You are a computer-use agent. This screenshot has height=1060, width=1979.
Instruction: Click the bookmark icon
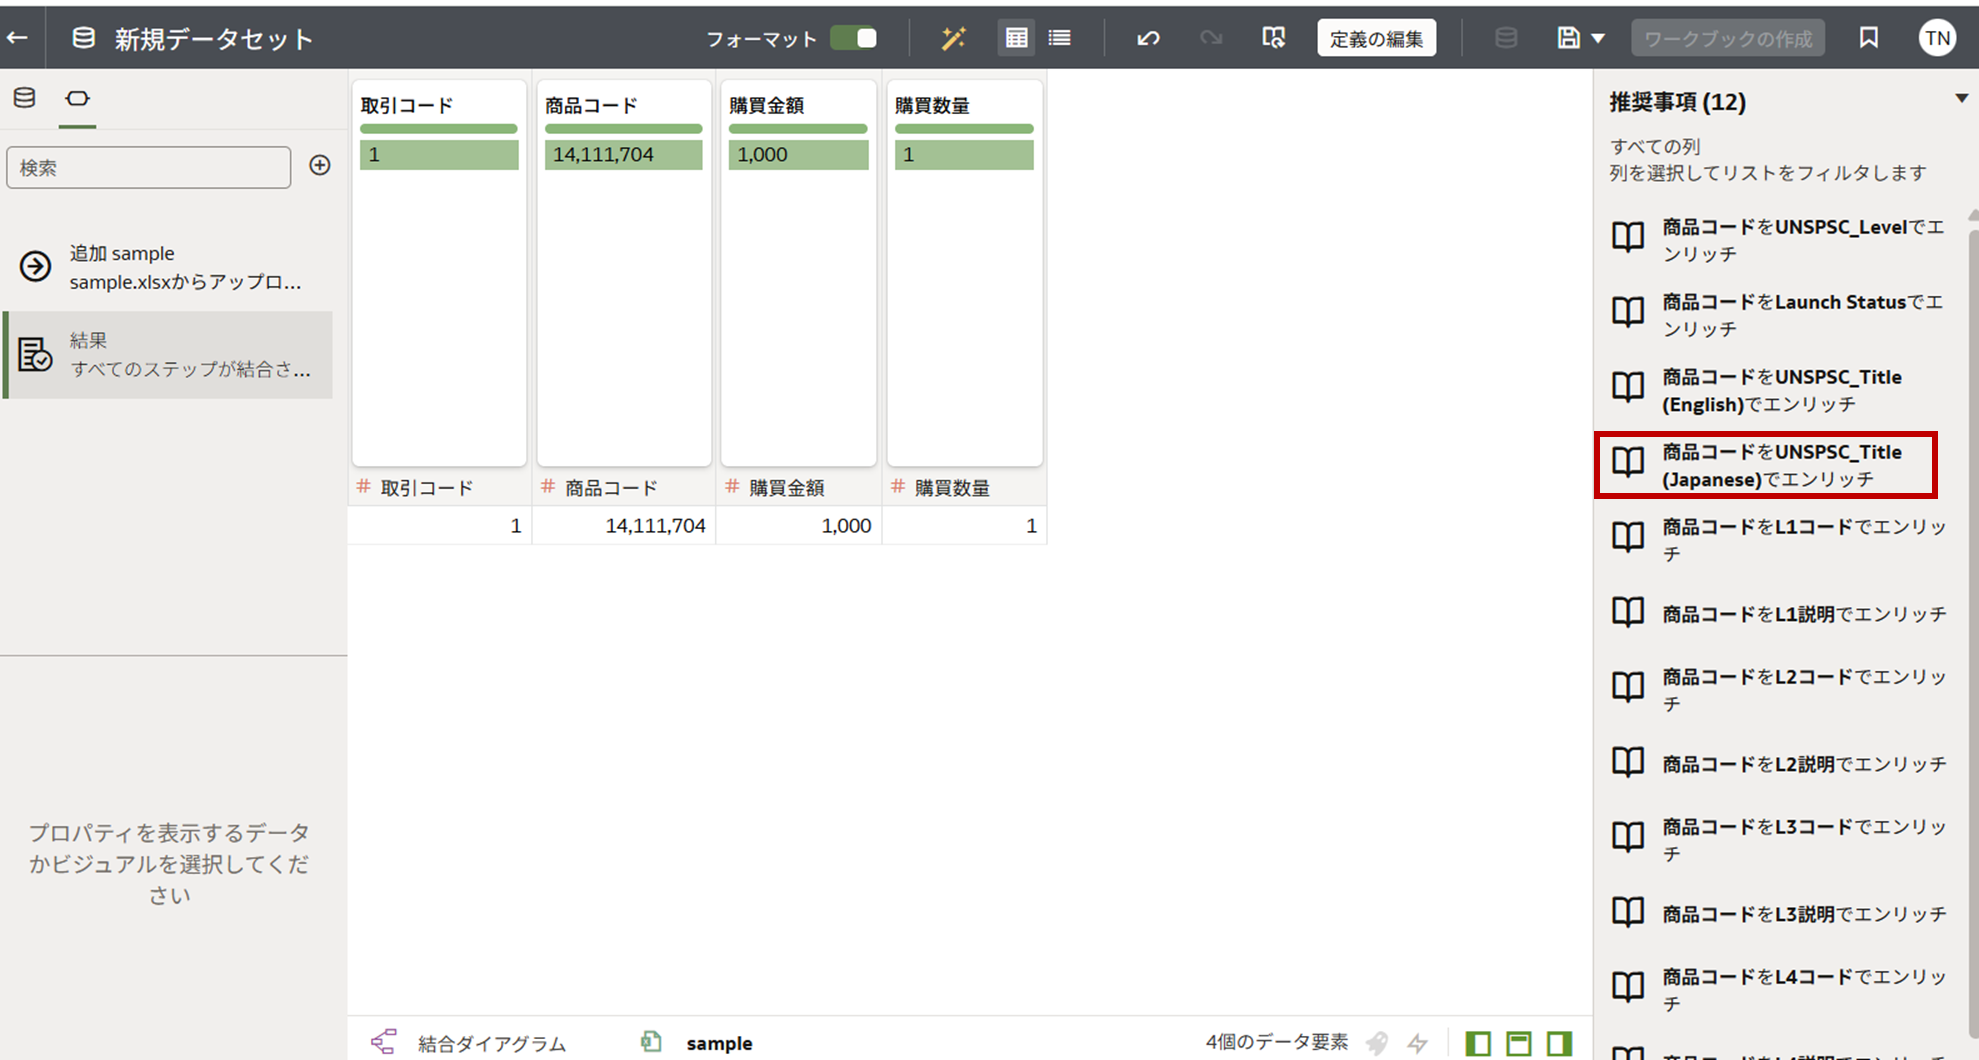1868,38
